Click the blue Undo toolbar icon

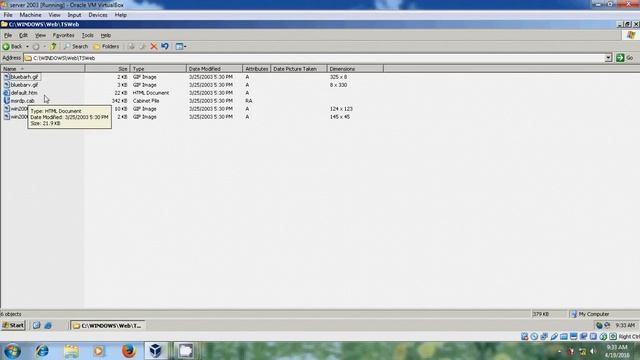pyautogui.click(x=165, y=47)
